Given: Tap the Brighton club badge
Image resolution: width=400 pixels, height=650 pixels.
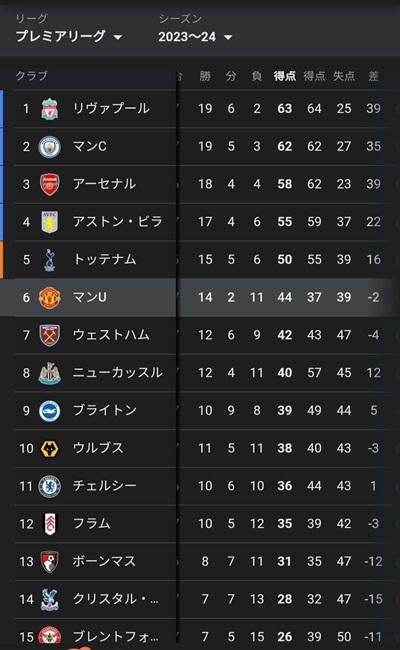Looking at the screenshot, I should point(50,411).
